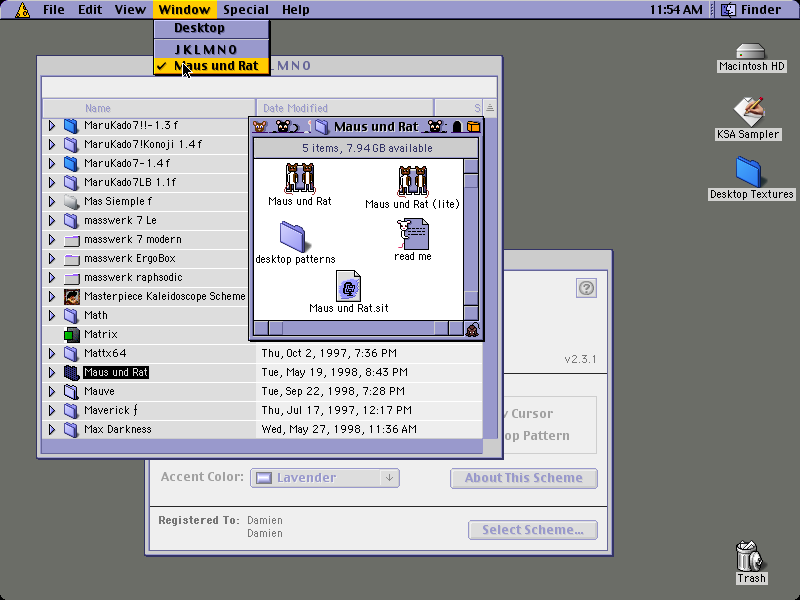Open the Maus und Rat (lite) icon

412,180
